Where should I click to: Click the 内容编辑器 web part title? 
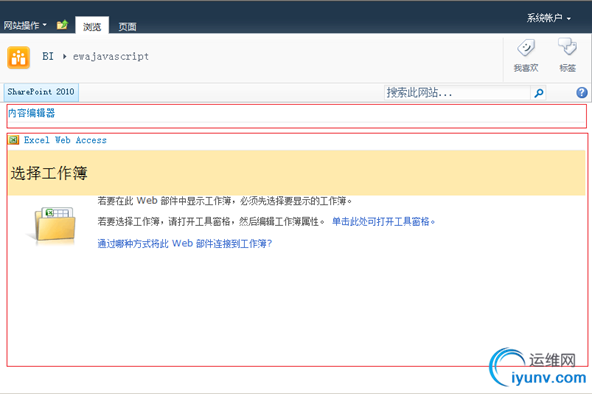click(32, 113)
